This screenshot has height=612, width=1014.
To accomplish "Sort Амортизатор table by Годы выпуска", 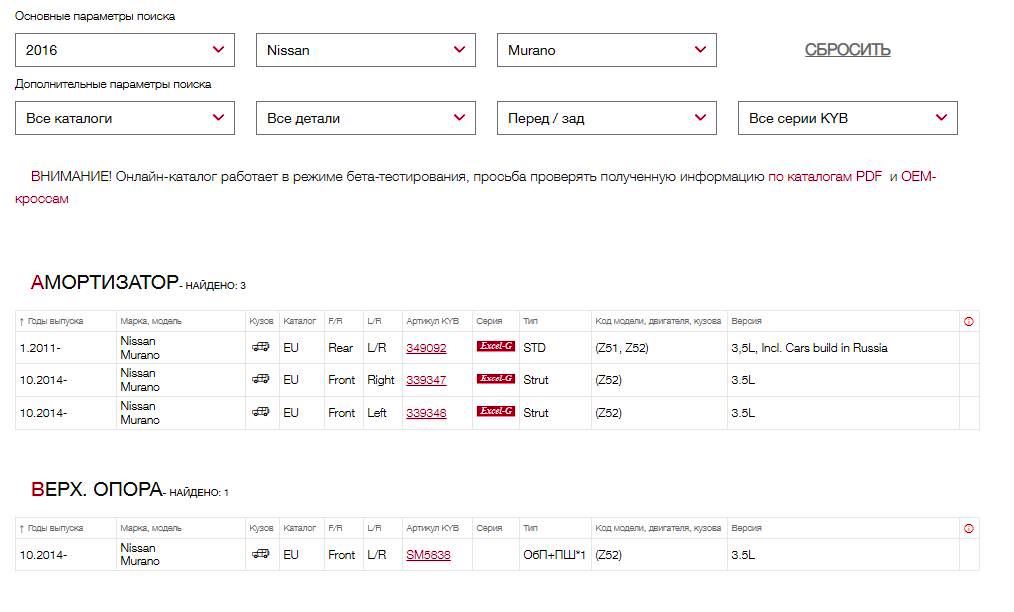I will [x=52, y=322].
